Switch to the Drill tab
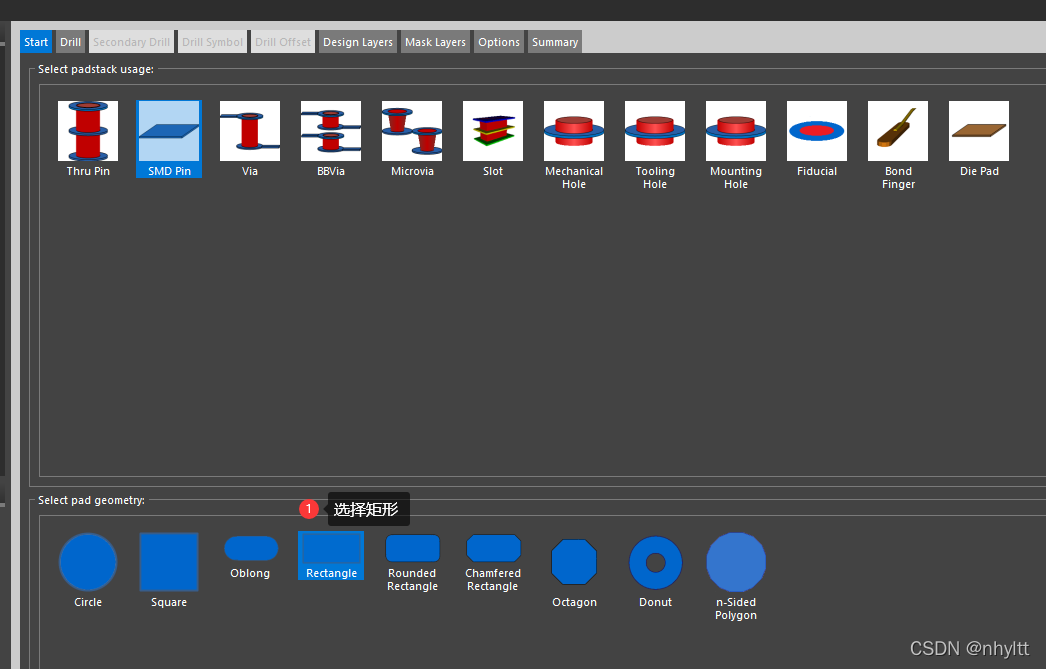Viewport: 1046px width, 669px height. [x=70, y=42]
